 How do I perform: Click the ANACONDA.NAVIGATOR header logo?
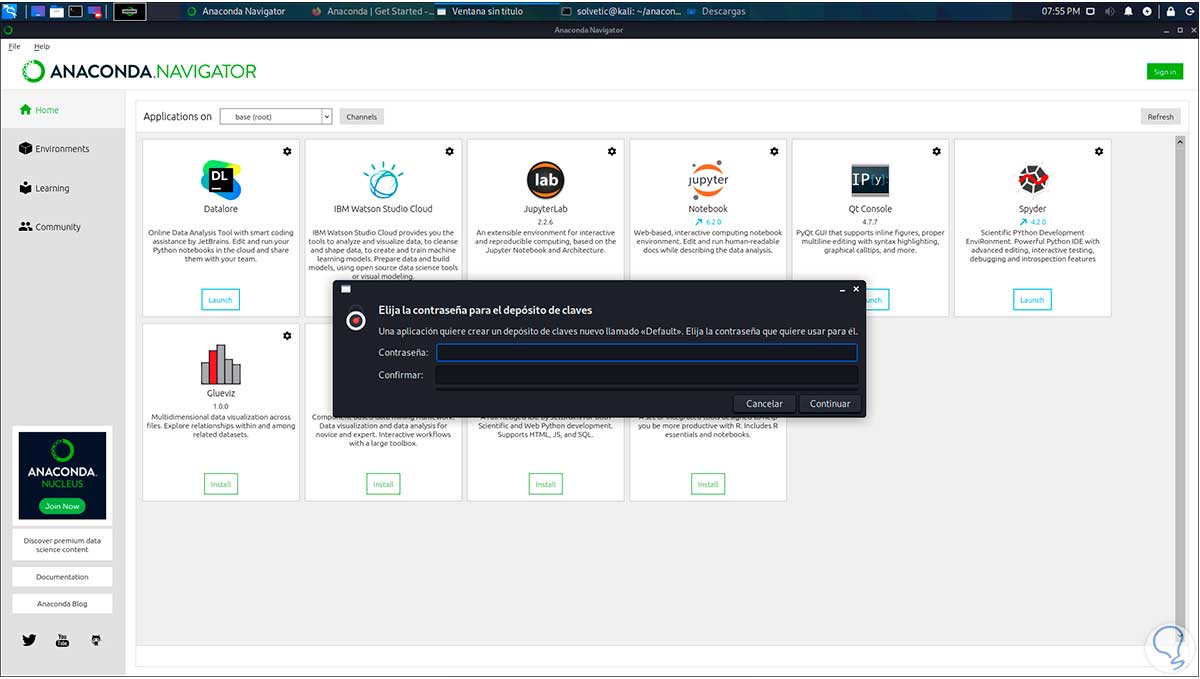tap(139, 72)
